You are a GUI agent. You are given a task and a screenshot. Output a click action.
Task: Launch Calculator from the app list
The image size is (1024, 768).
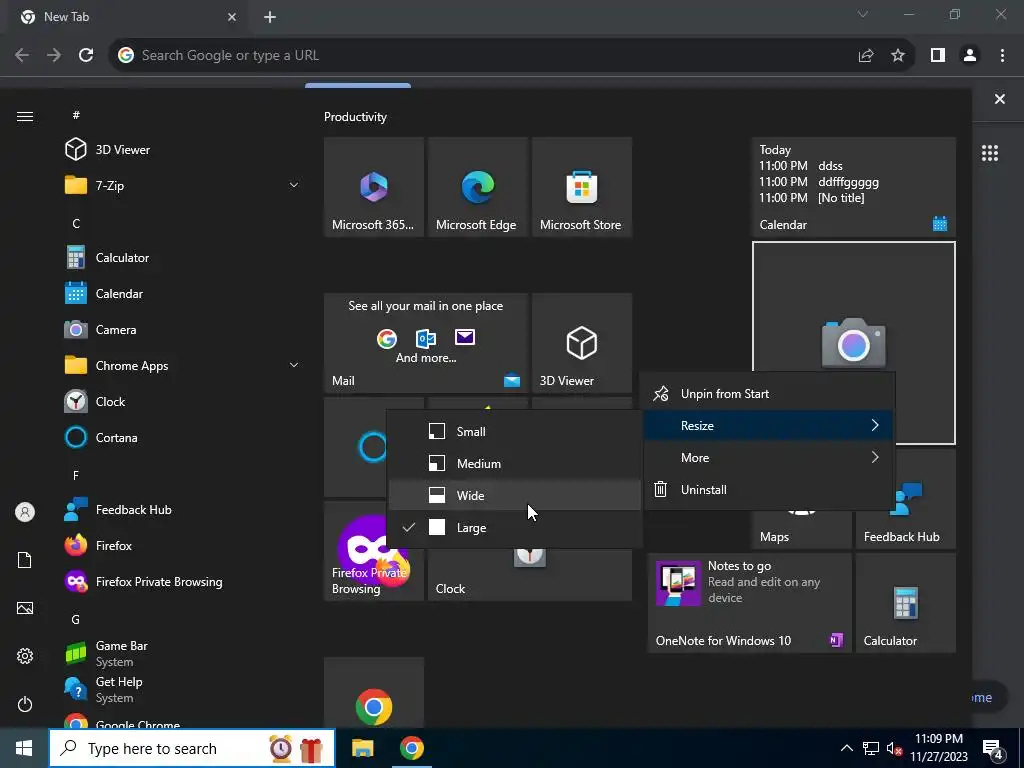pyautogui.click(x=183, y=258)
